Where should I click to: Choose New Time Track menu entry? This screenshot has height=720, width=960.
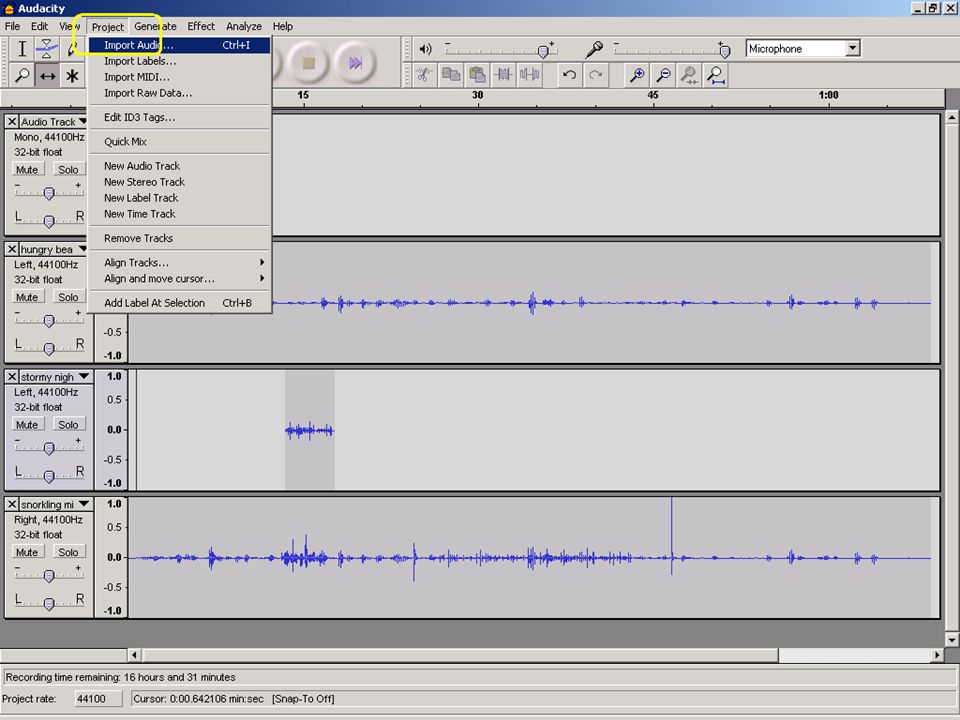(179, 214)
